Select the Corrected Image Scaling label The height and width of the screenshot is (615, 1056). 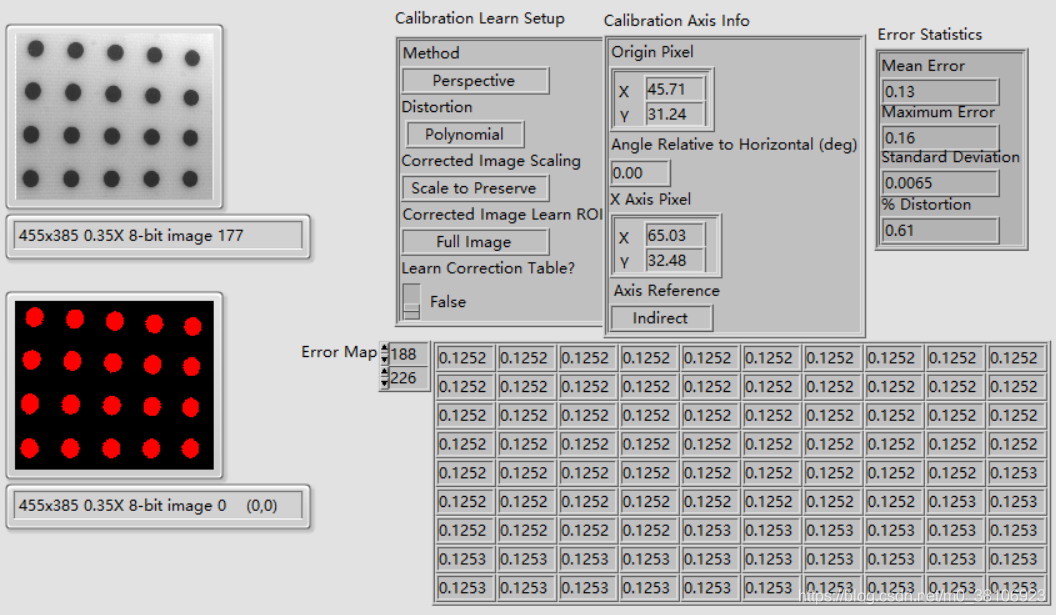tap(491, 161)
